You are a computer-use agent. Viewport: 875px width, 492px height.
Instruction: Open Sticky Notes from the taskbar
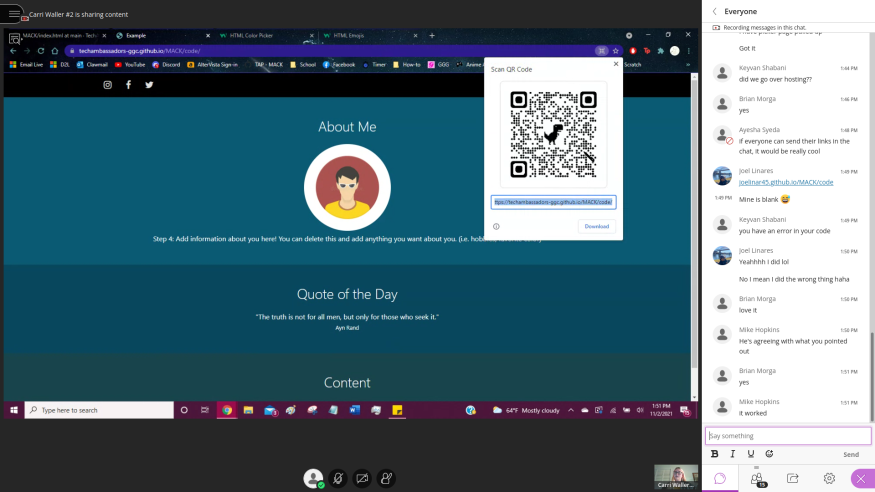[x=397, y=410]
